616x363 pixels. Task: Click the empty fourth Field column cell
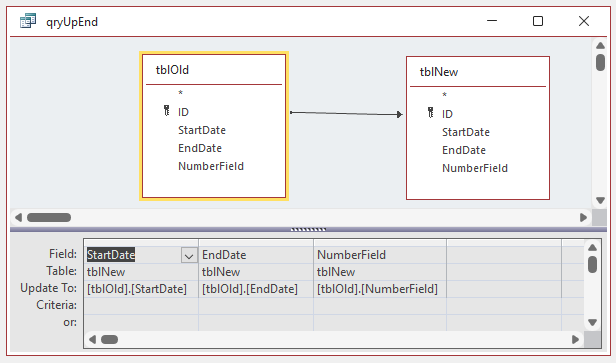504,255
